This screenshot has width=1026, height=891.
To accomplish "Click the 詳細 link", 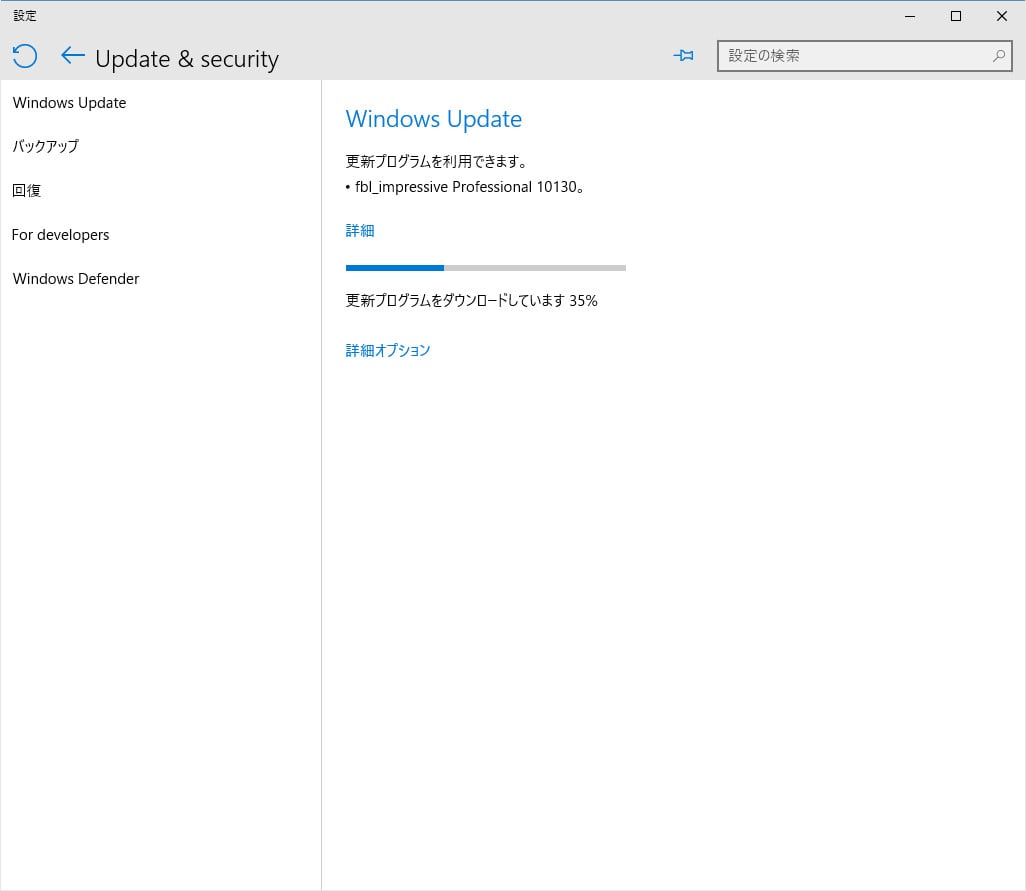I will [x=360, y=230].
